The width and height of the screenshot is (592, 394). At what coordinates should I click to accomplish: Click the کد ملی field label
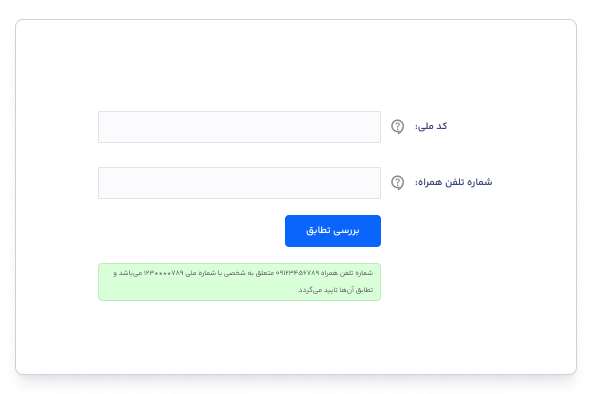(x=431, y=126)
